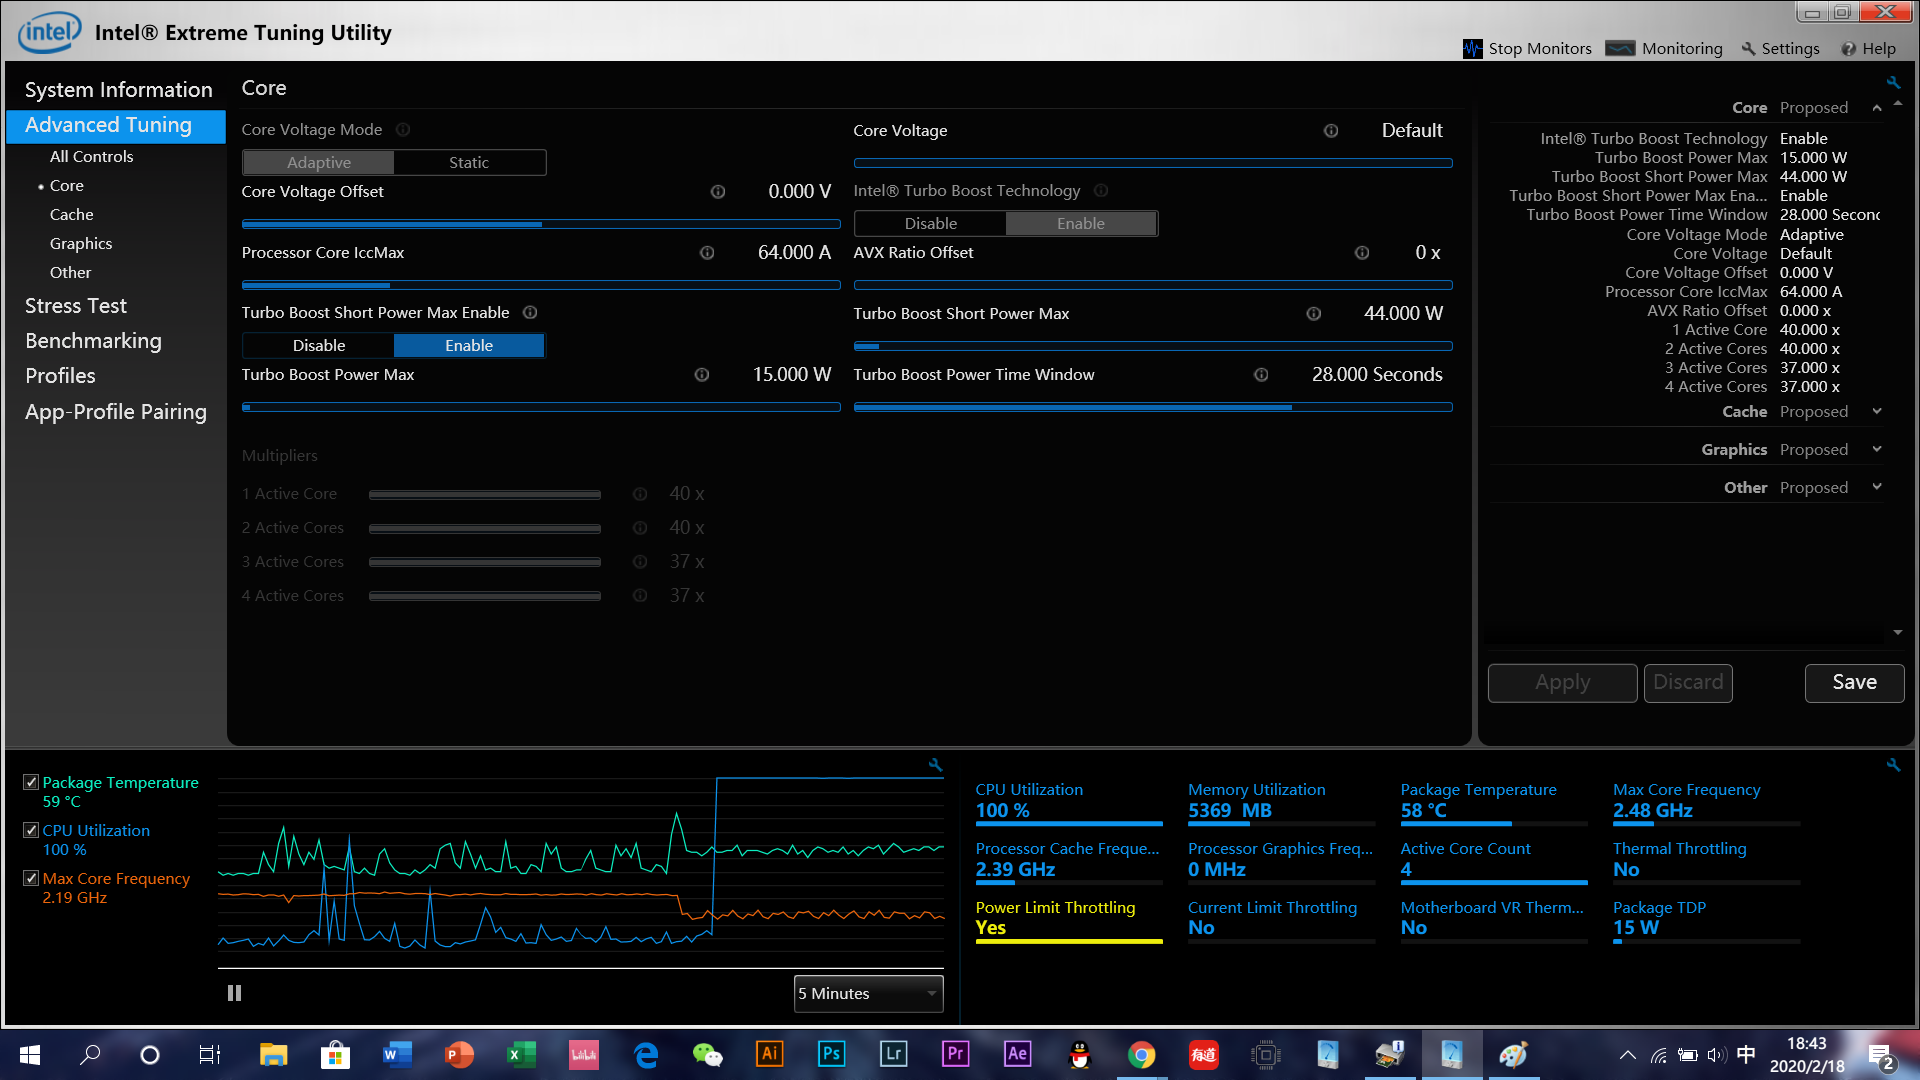Pause the monitoring graph

[234, 993]
